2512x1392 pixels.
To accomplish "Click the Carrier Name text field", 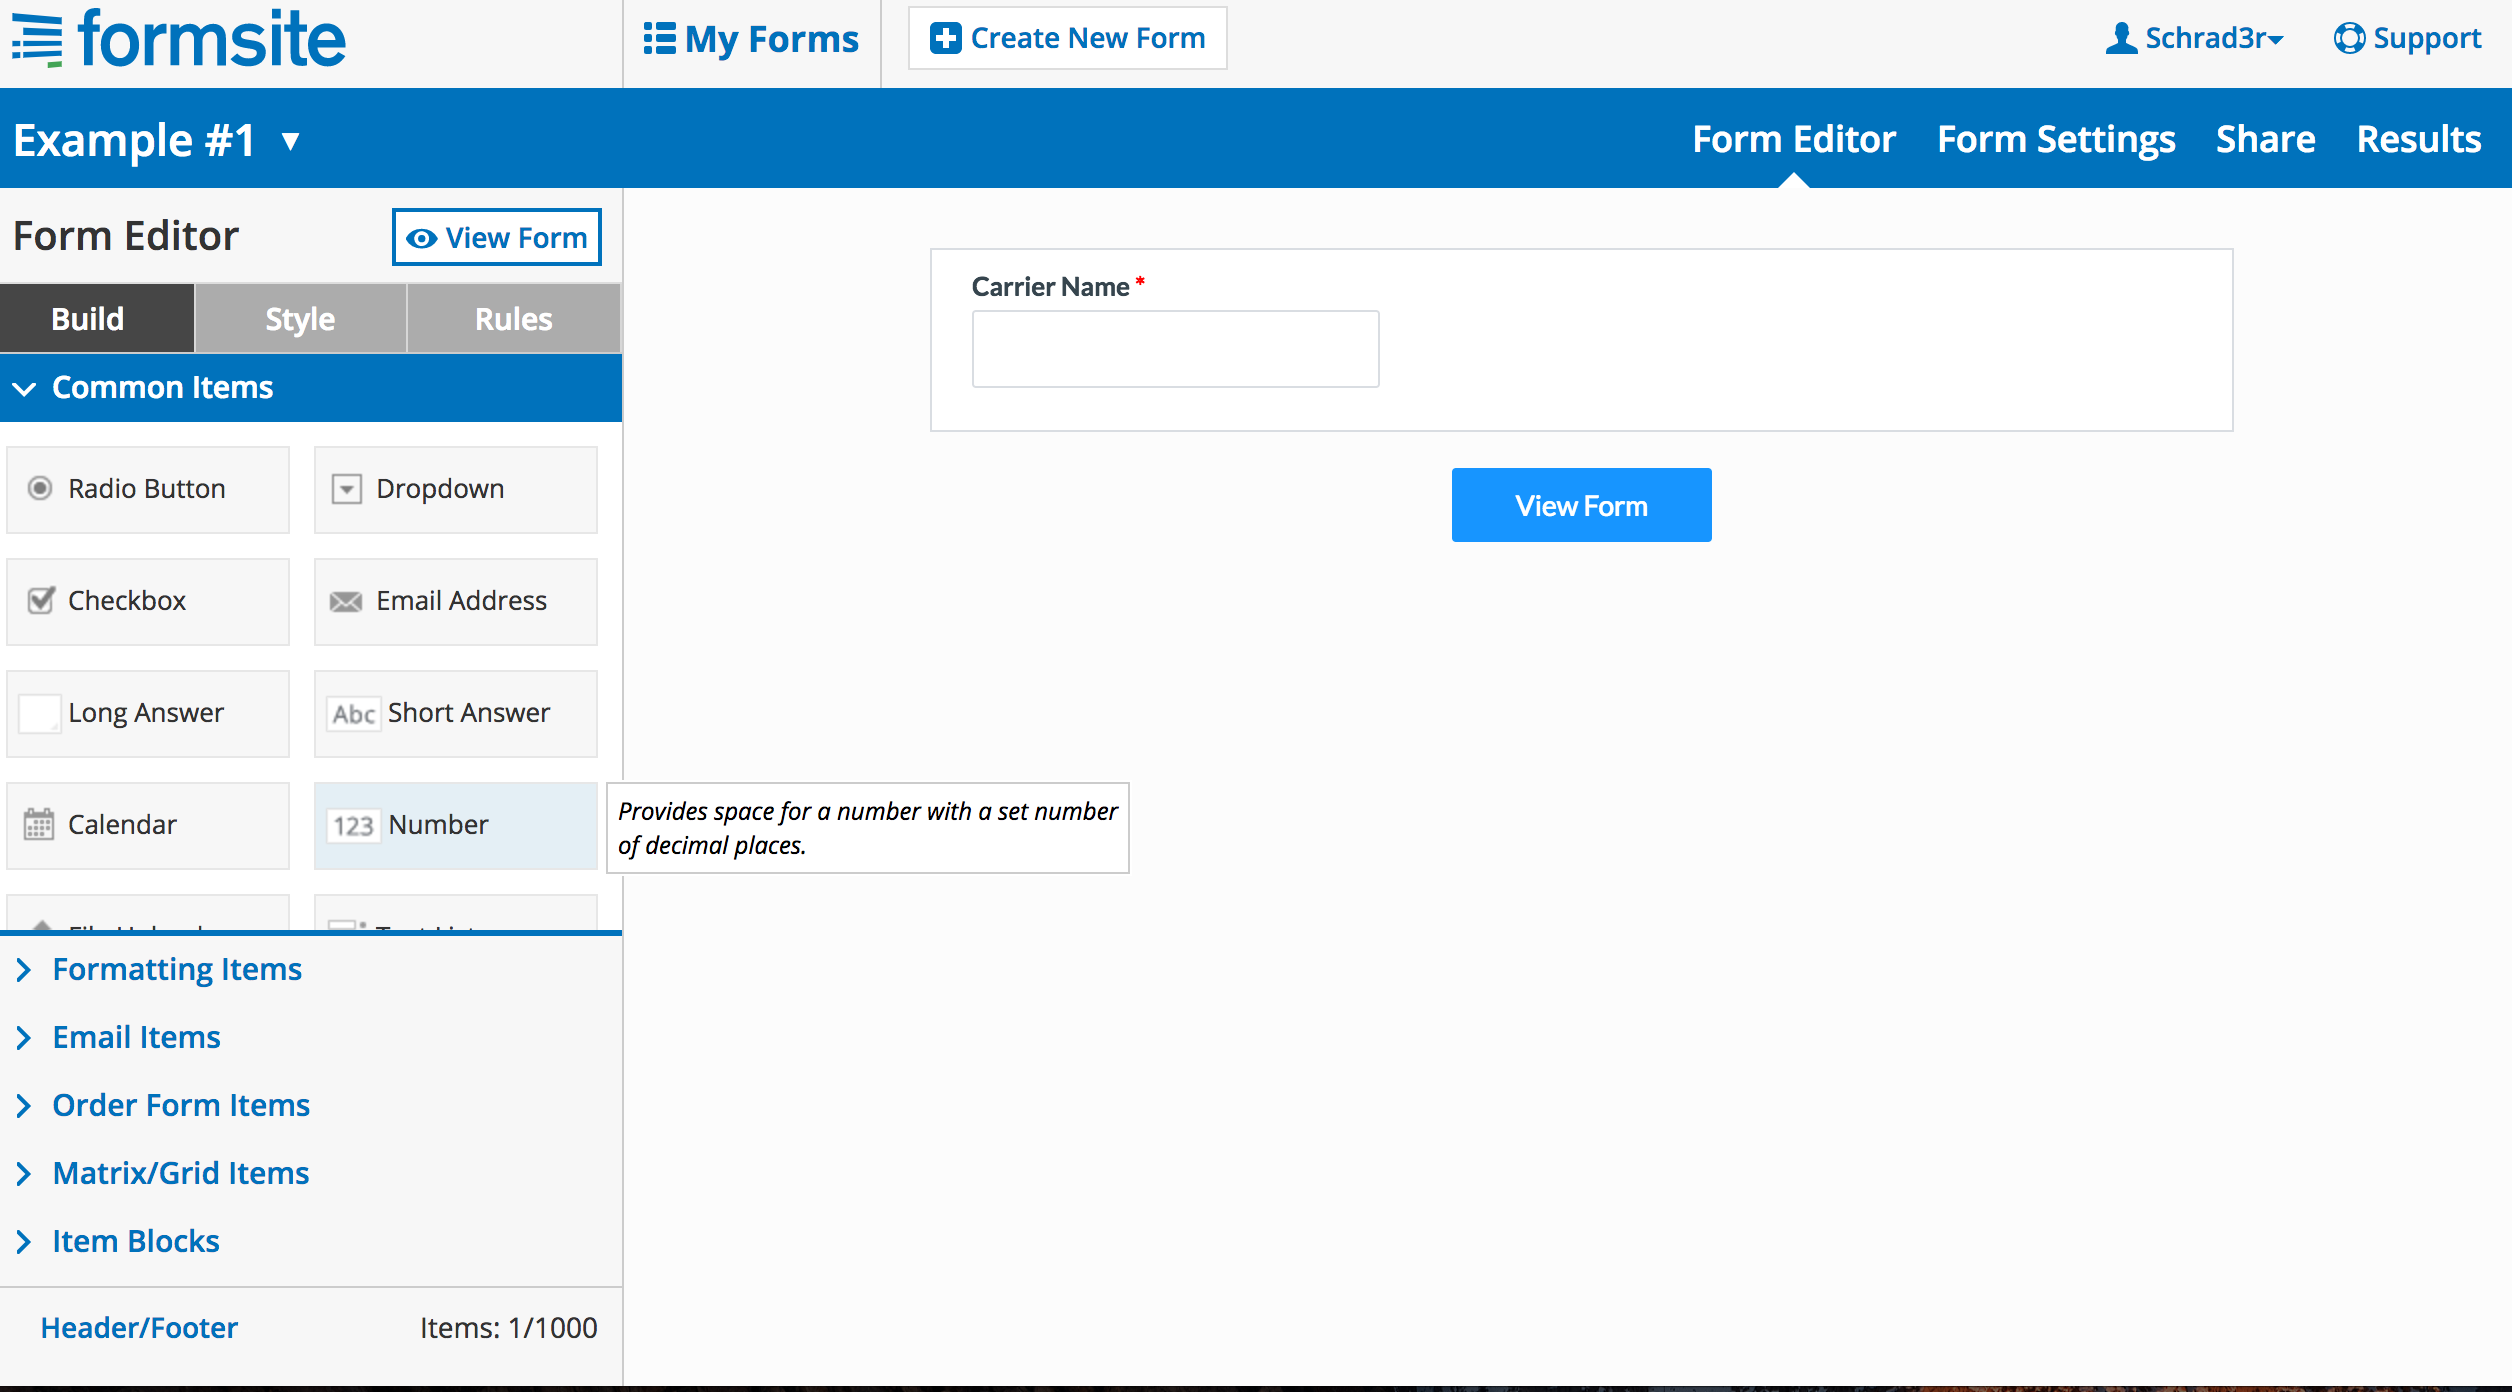I will (1175, 349).
